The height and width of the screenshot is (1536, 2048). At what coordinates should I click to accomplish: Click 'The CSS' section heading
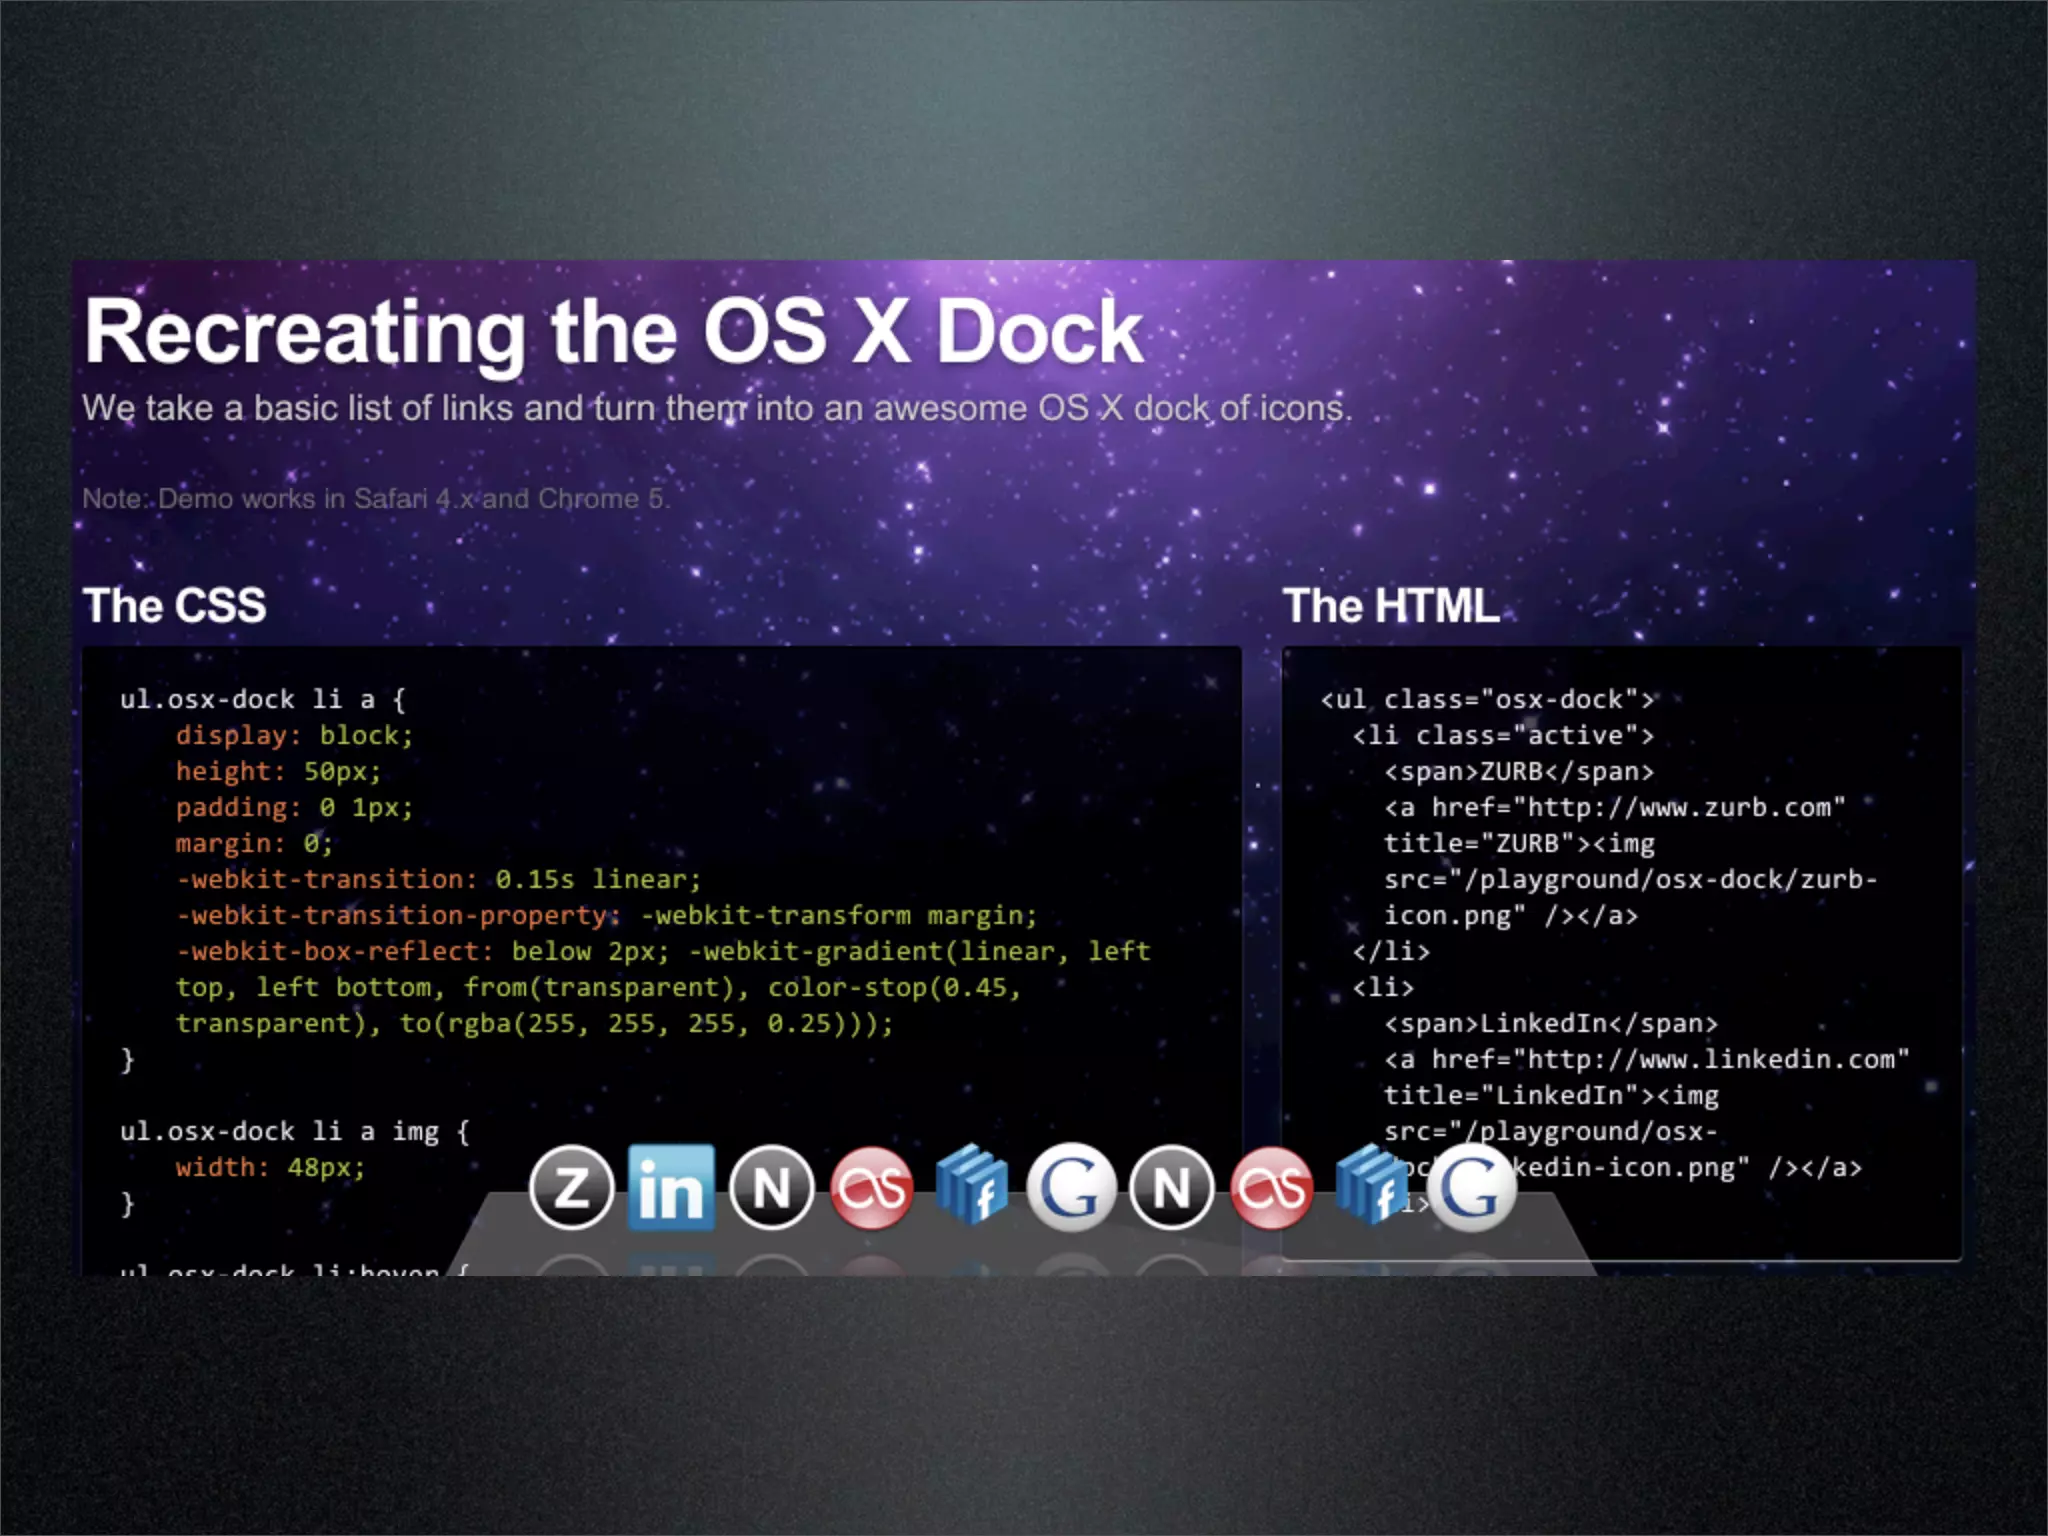(175, 605)
